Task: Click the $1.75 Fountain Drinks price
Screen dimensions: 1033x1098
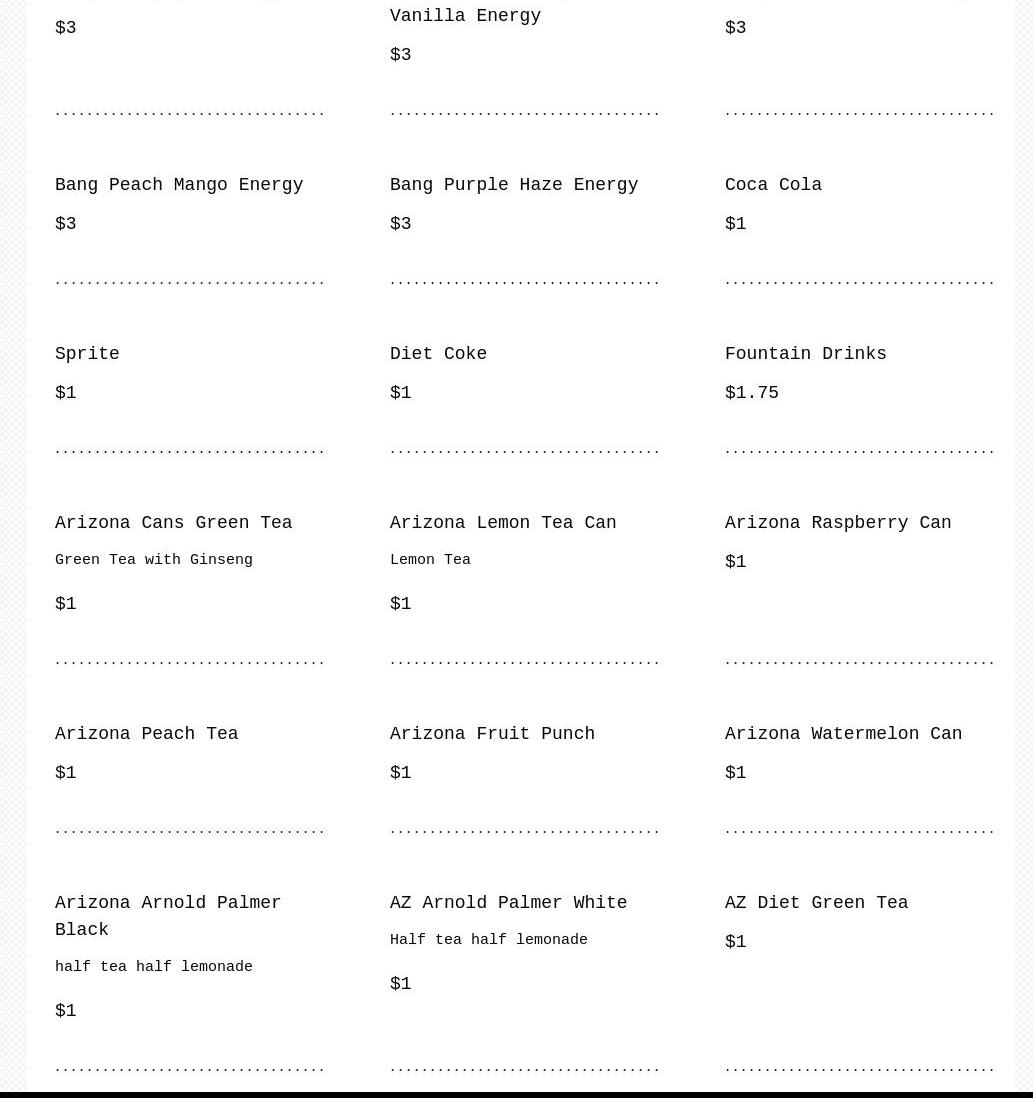Action: (x=752, y=393)
